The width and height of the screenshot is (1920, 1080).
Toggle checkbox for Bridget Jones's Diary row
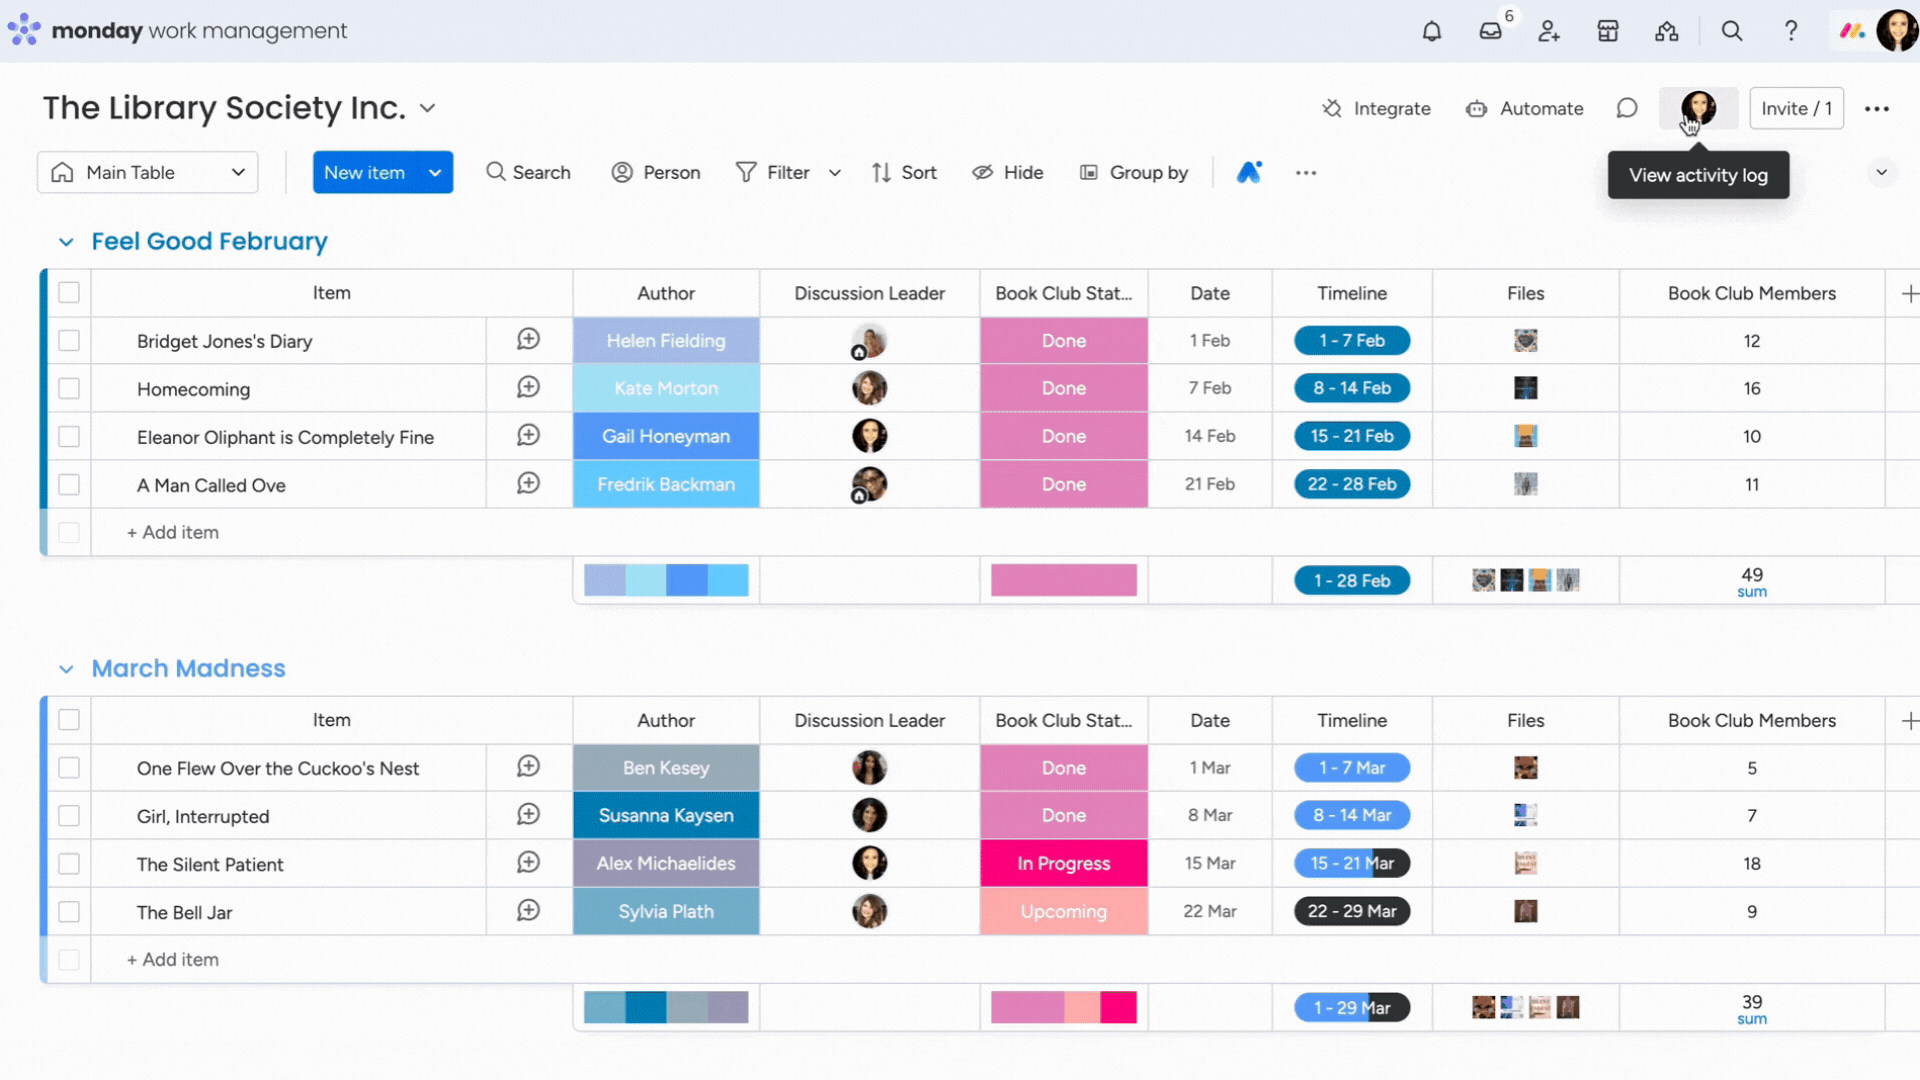[x=69, y=340]
